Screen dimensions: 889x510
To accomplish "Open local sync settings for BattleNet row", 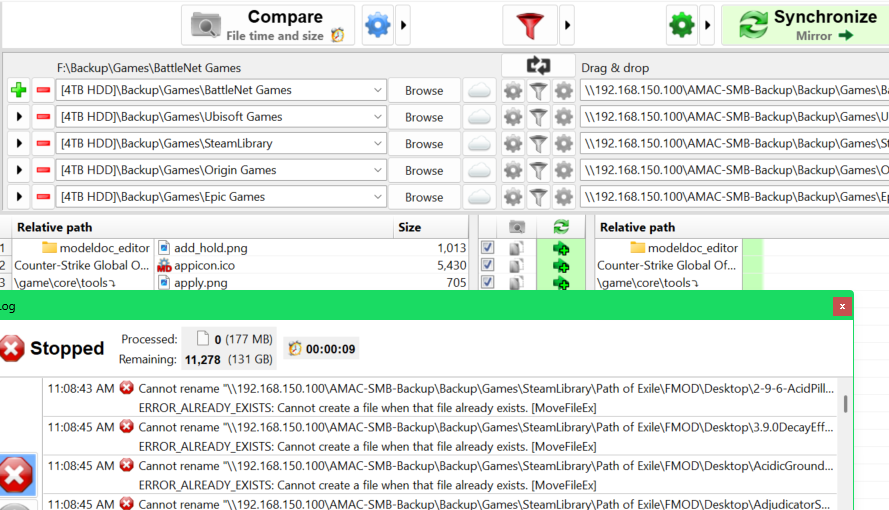I will click(564, 91).
